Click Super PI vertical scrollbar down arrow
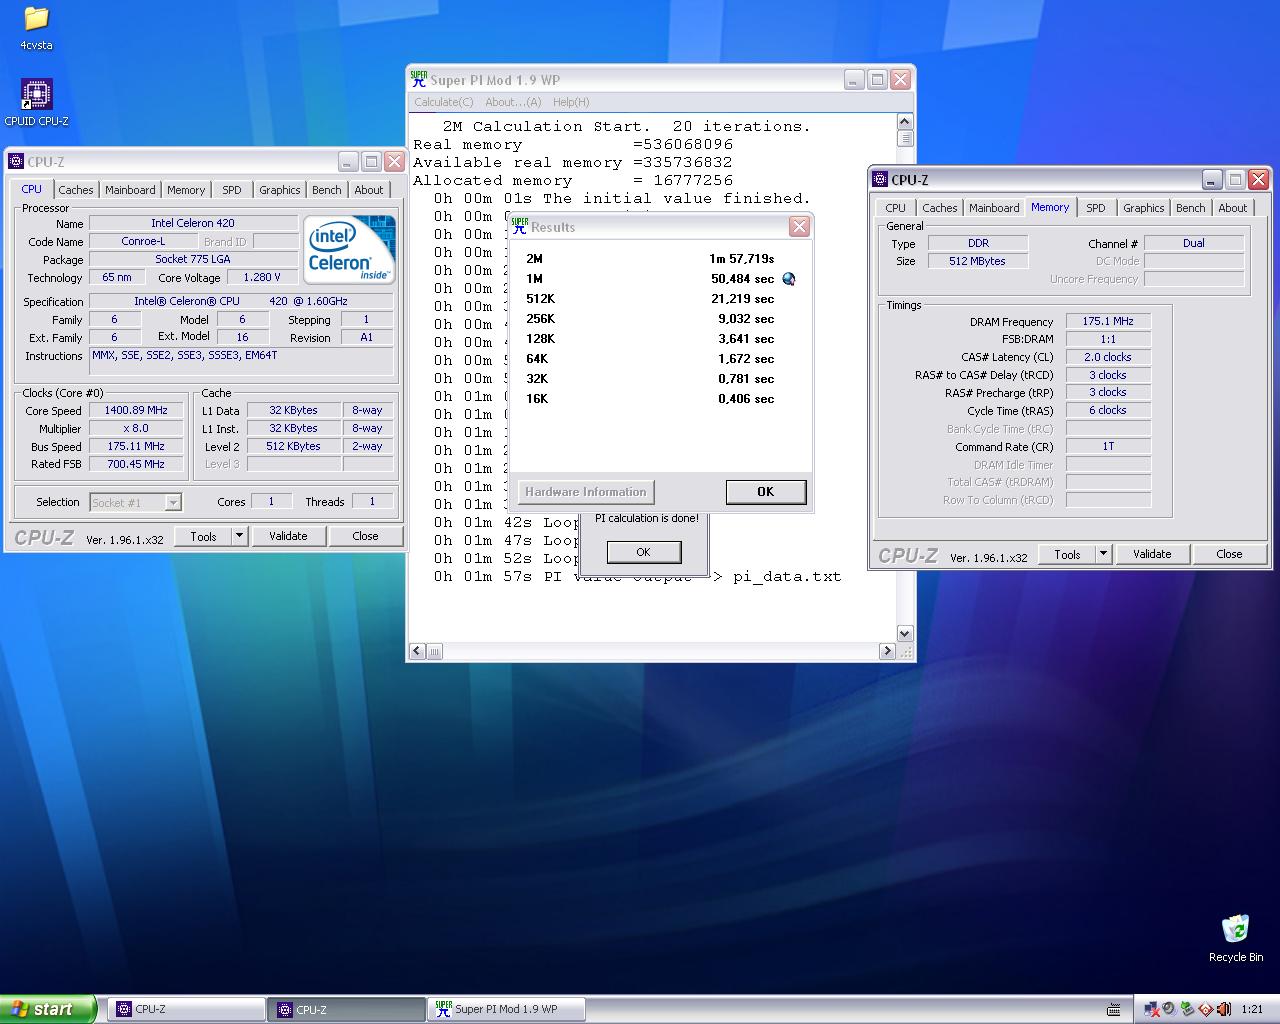This screenshot has width=1280, height=1024. coord(905,633)
